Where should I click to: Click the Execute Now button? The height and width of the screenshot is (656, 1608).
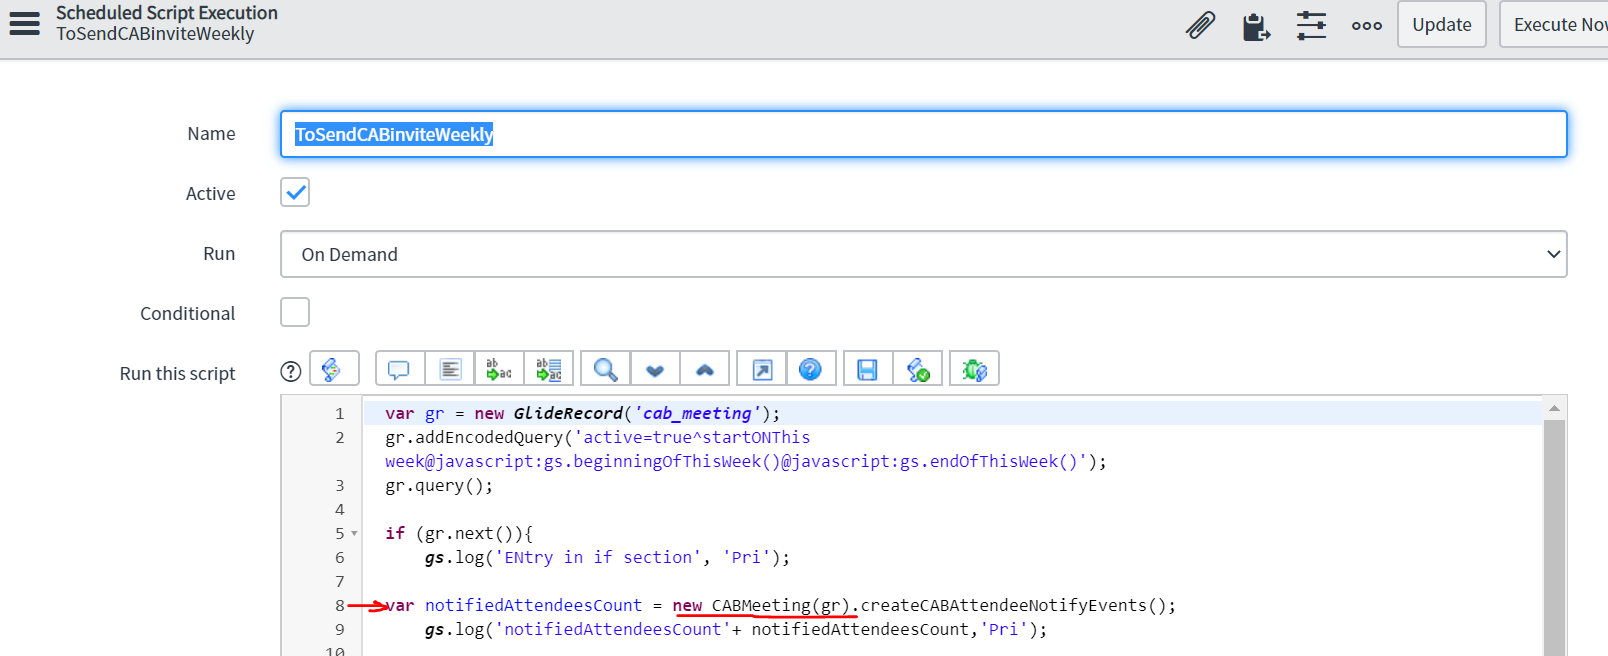pyautogui.click(x=1556, y=25)
